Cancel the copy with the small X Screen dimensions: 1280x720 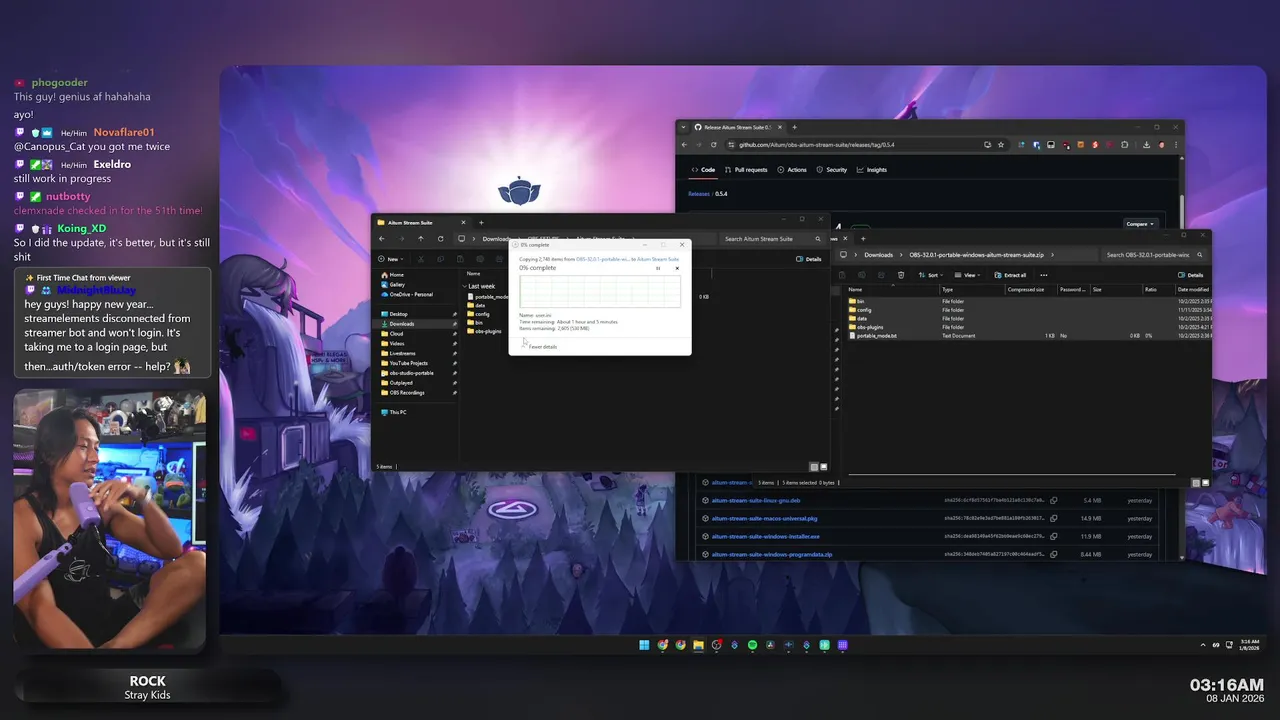point(677,268)
